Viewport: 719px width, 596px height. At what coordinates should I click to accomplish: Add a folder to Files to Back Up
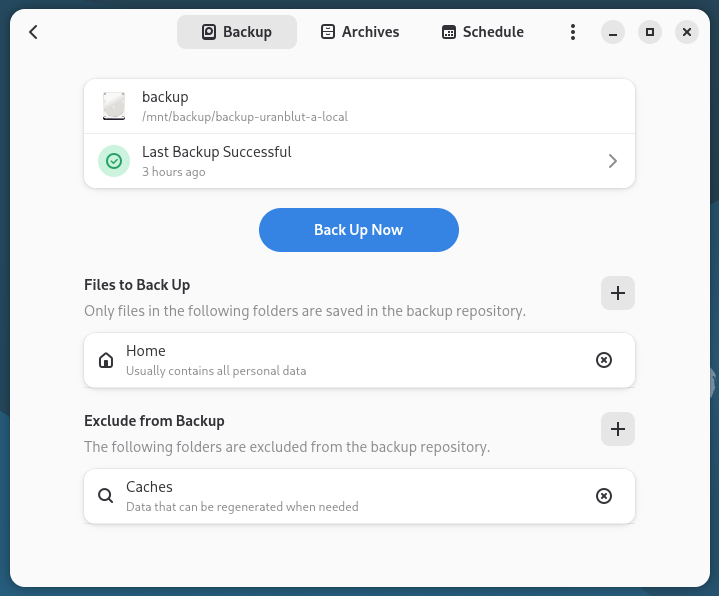(x=617, y=293)
